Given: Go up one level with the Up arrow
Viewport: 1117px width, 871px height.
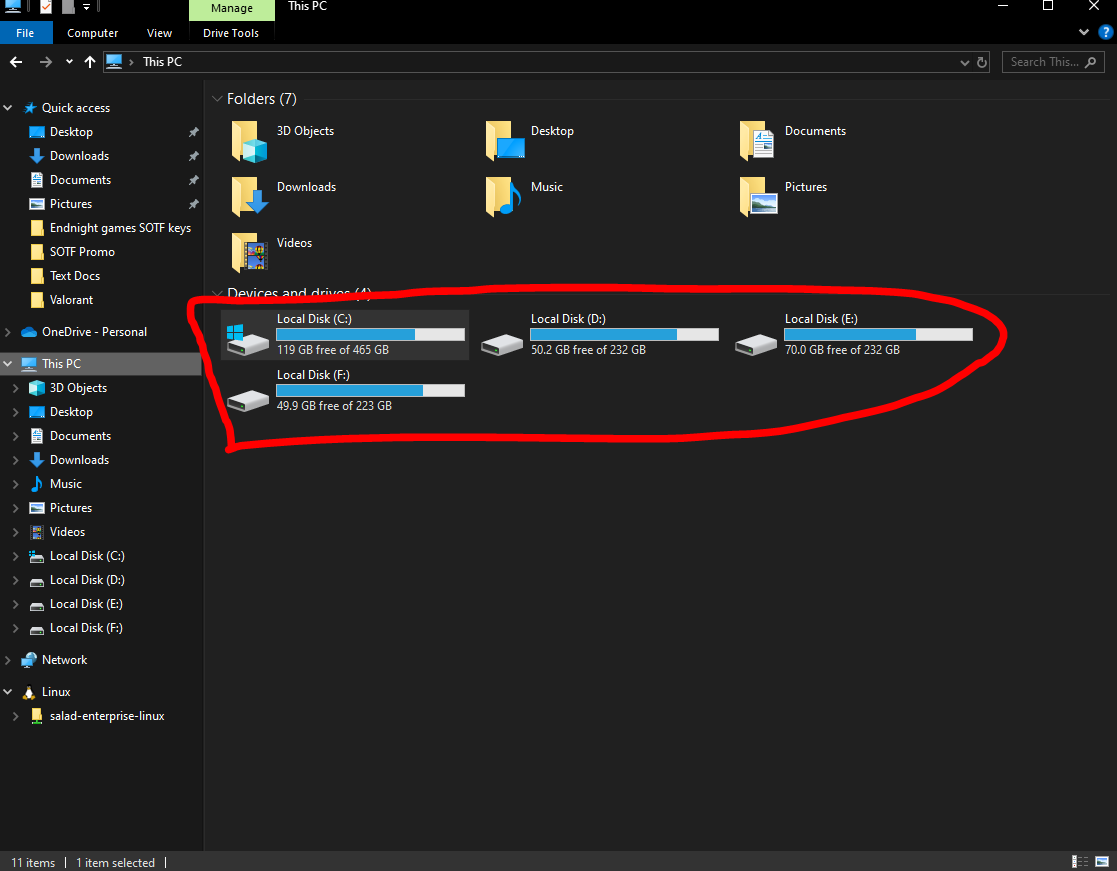Looking at the screenshot, I should [x=90, y=62].
